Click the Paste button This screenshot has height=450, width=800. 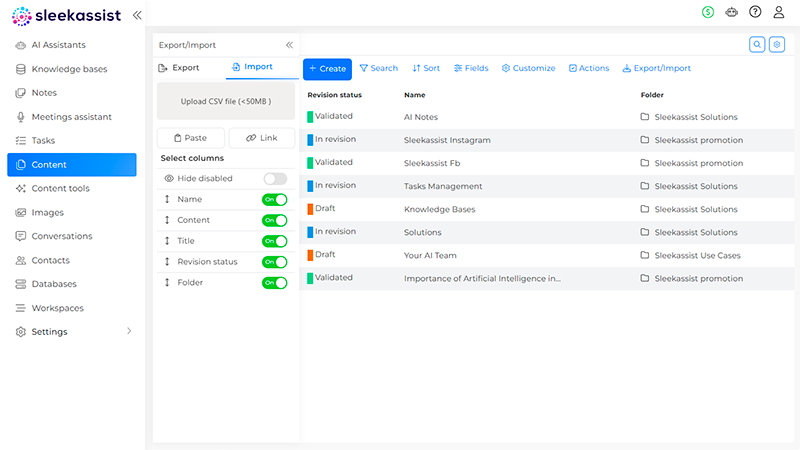click(191, 138)
